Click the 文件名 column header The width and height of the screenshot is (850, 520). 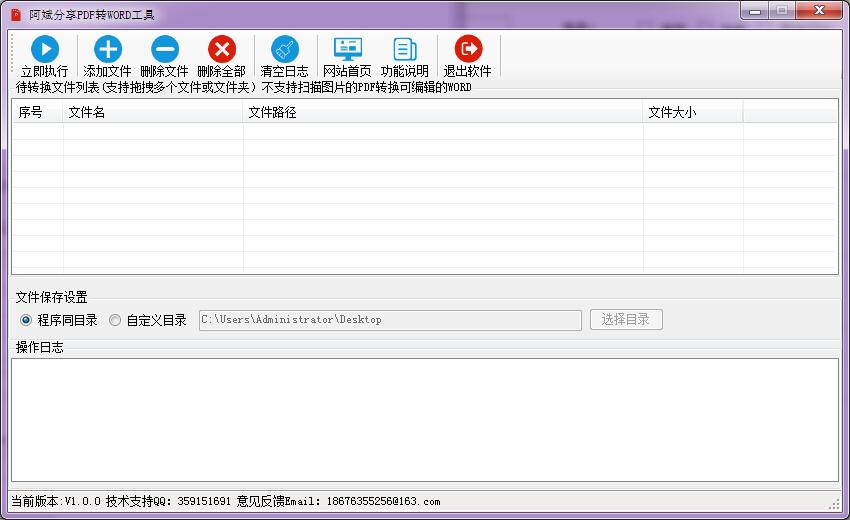pyautogui.click(x=153, y=112)
